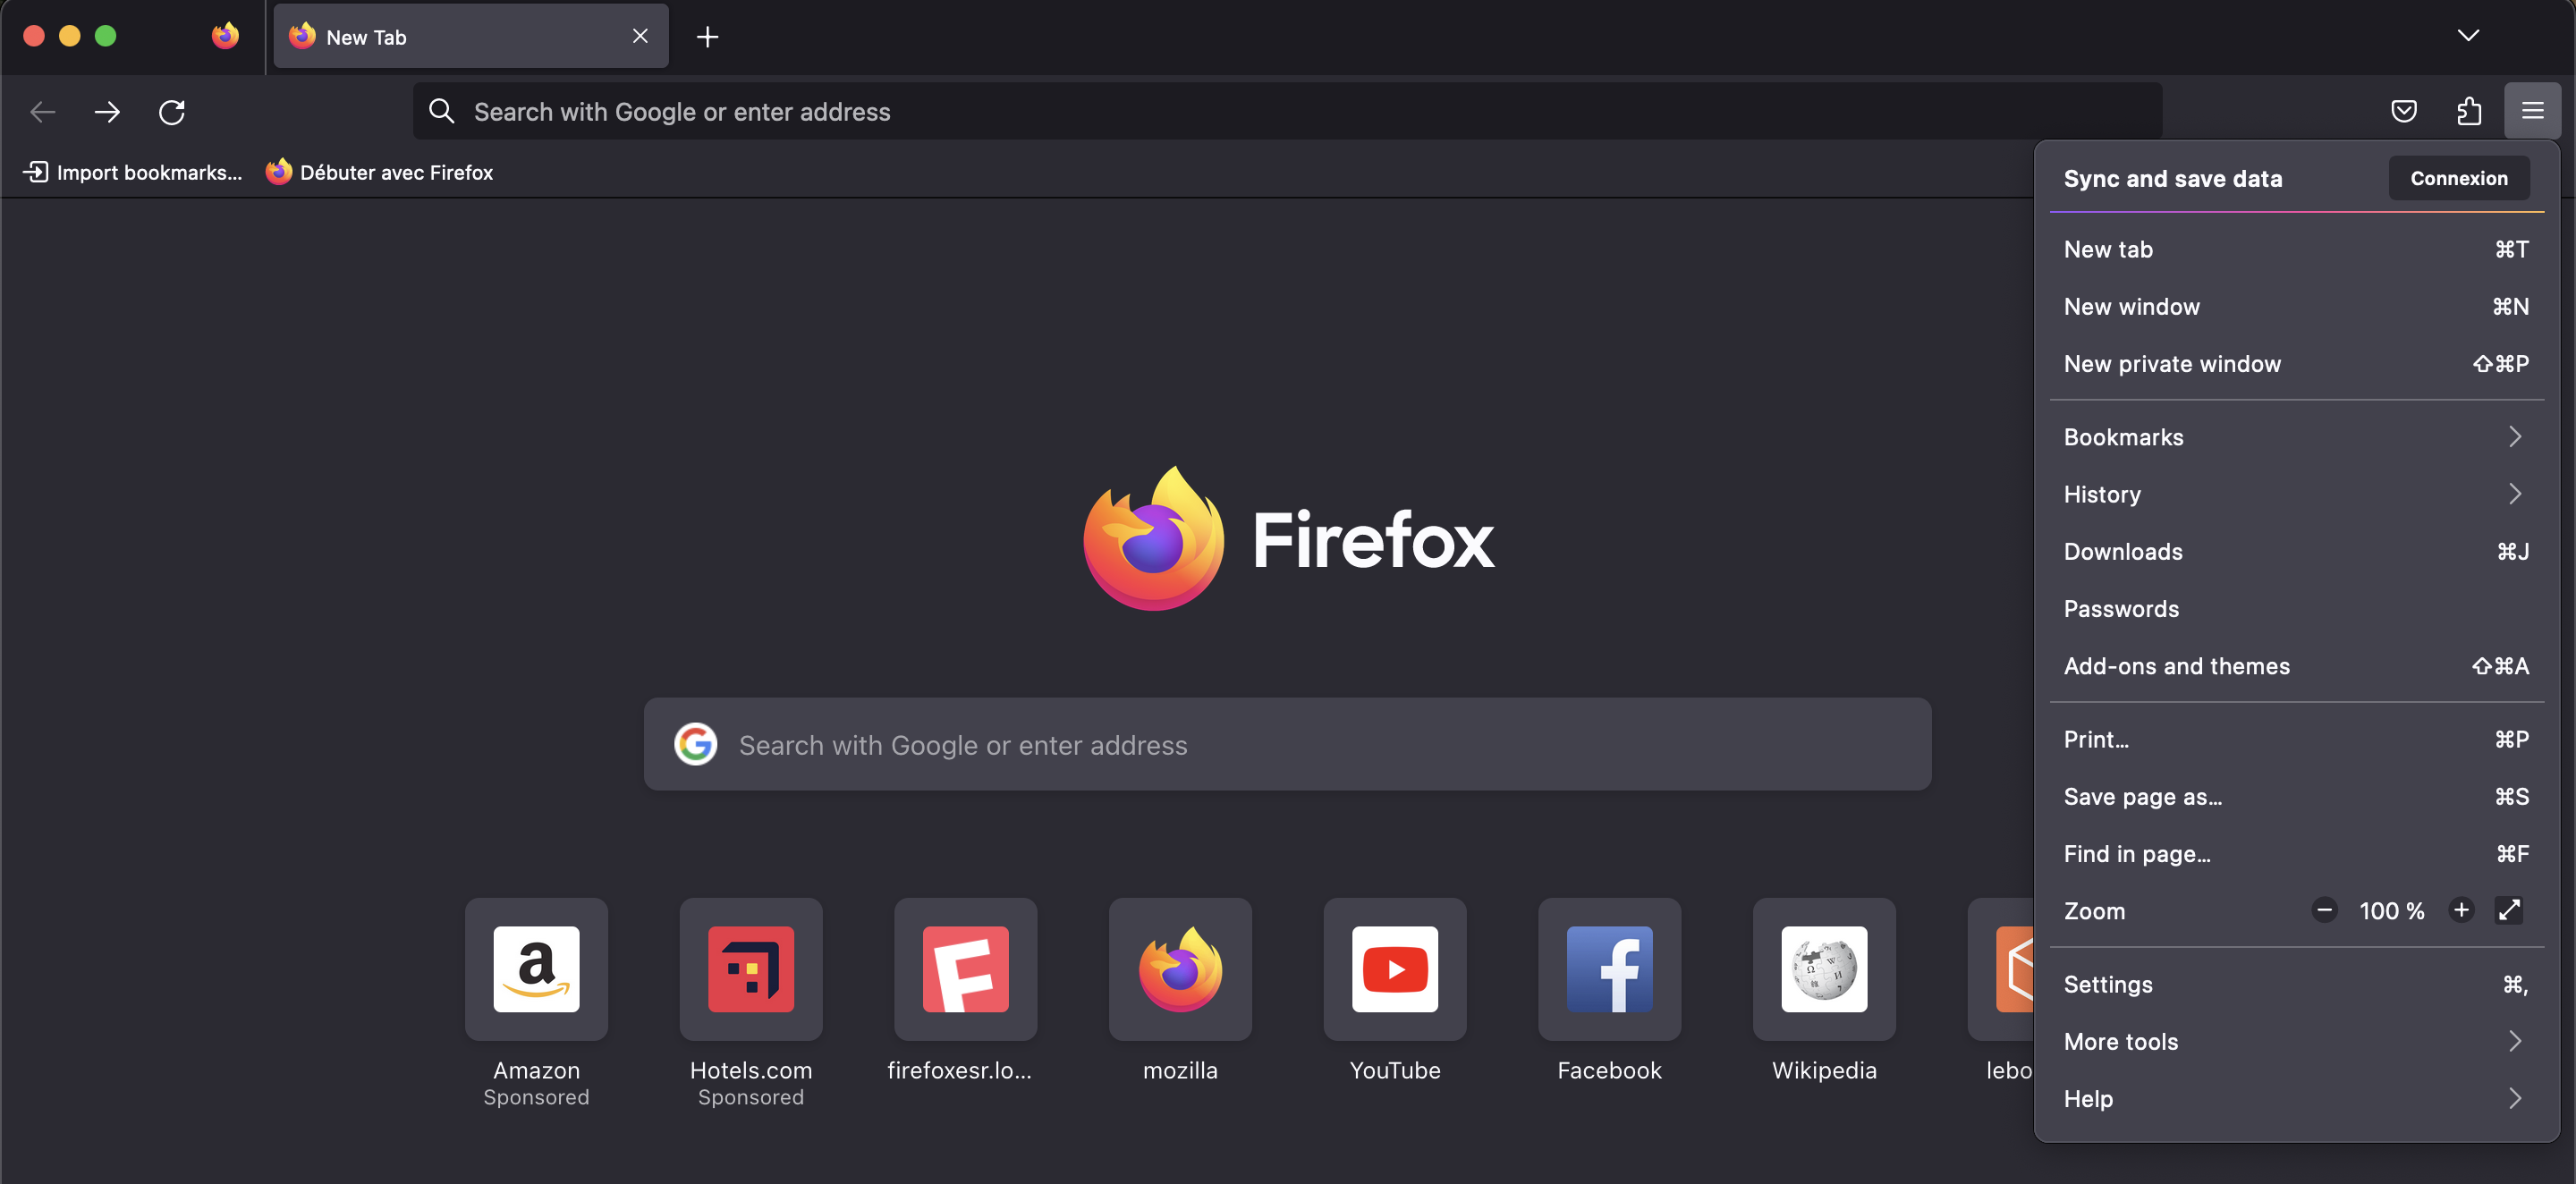The width and height of the screenshot is (2576, 1184).
Task: Click Sync and save data heading
Action: [2173, 178]
